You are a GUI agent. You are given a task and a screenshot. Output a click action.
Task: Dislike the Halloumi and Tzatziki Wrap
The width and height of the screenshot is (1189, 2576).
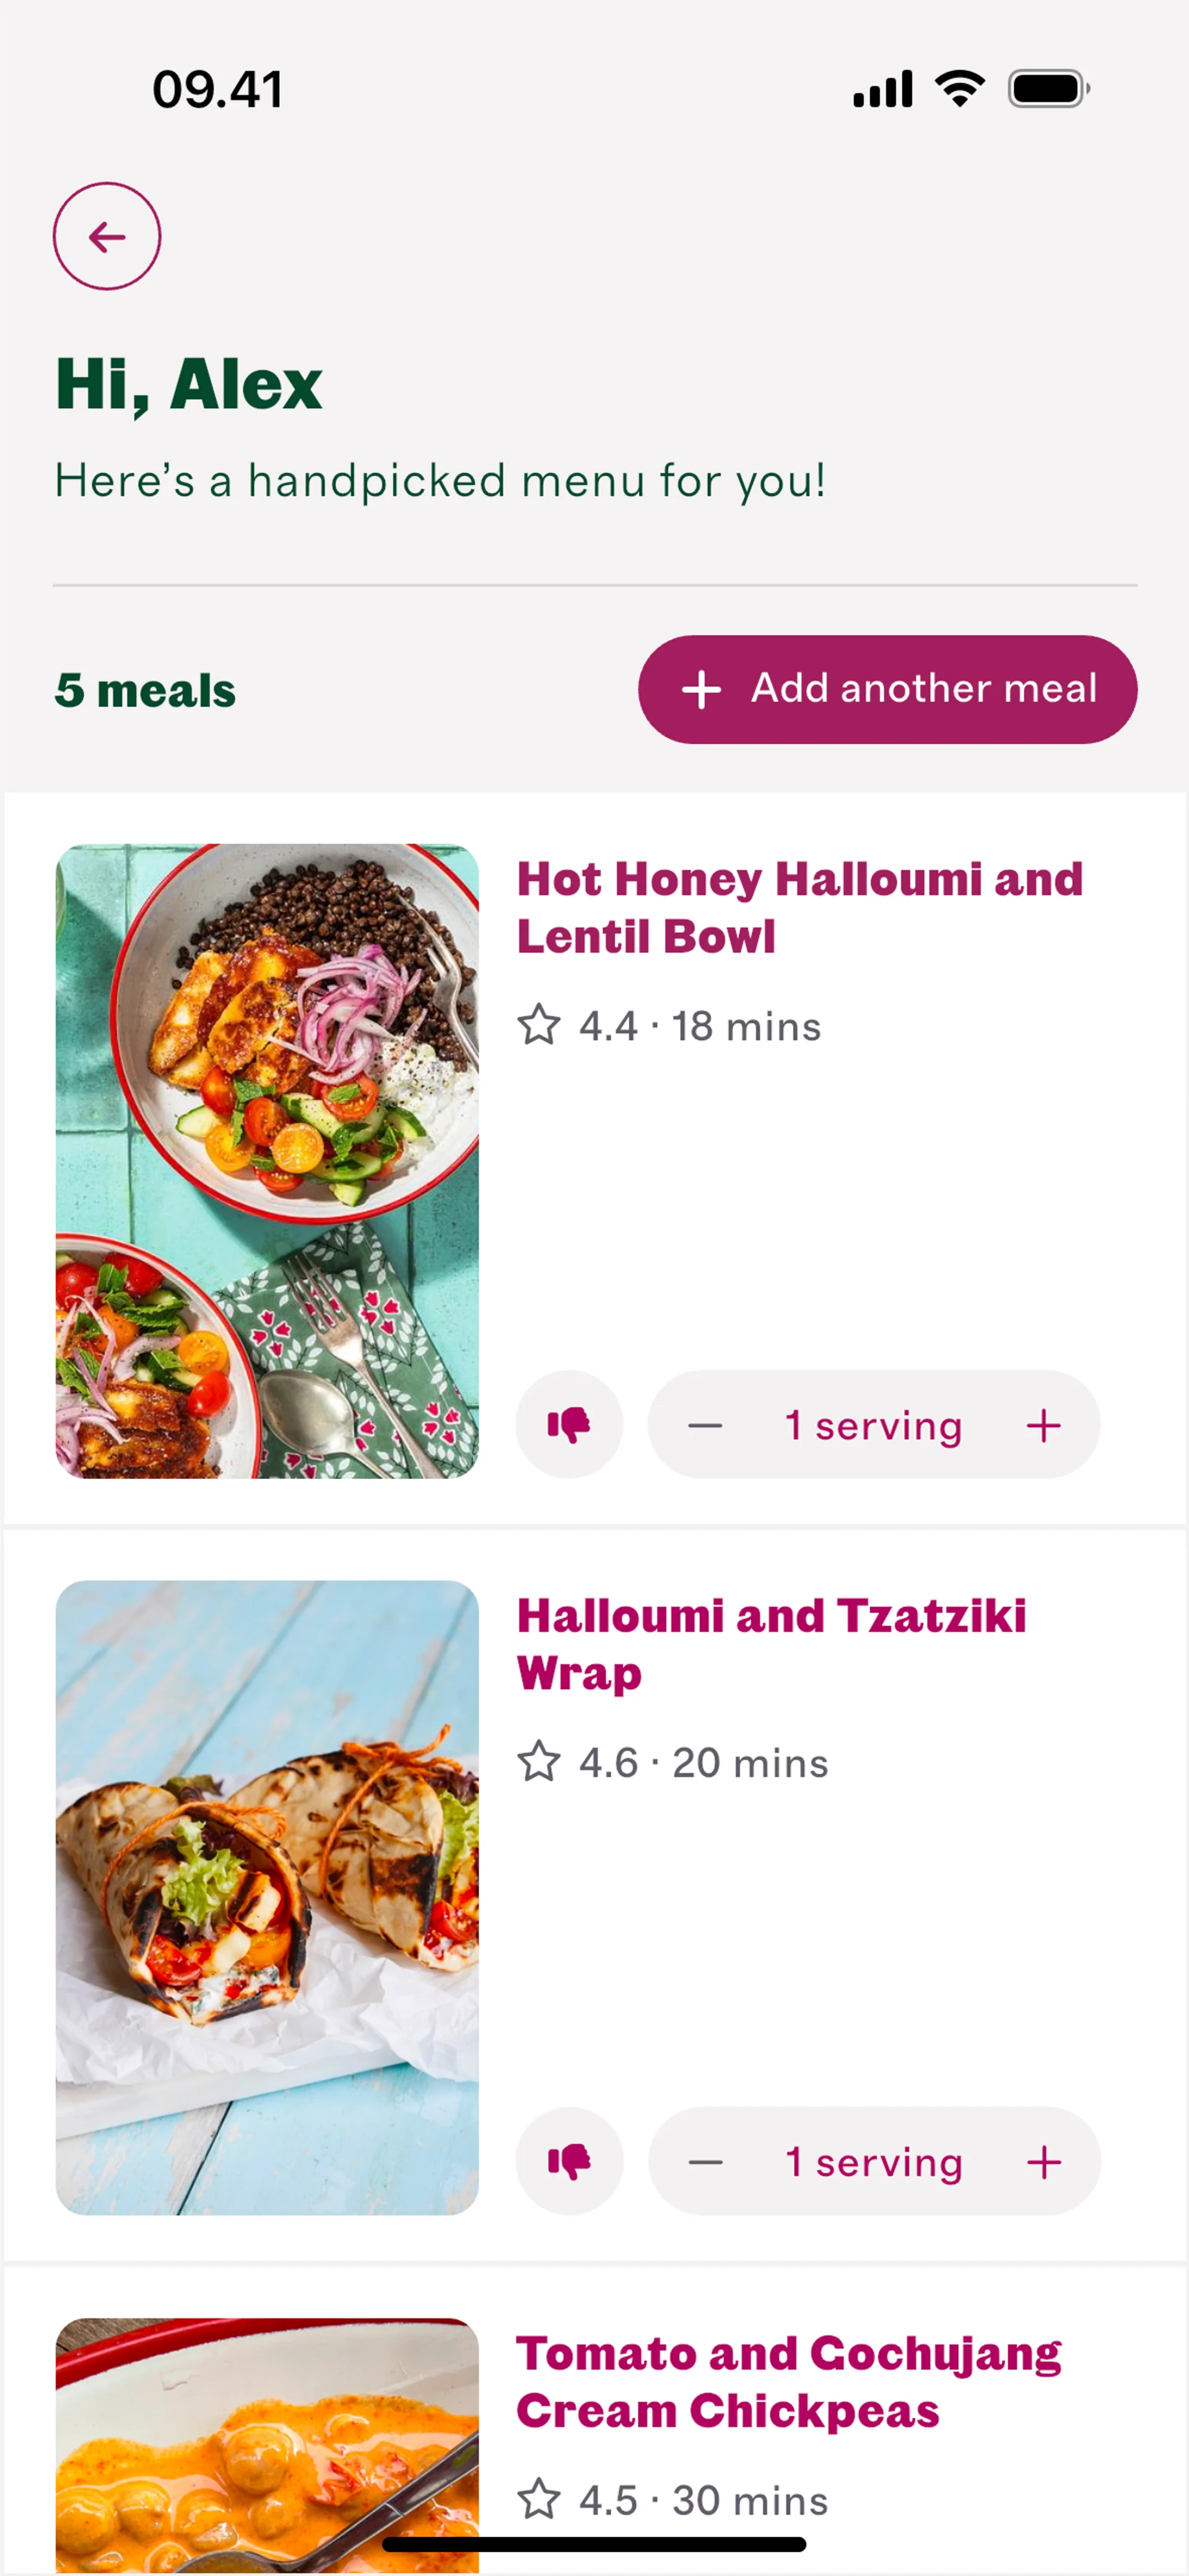[569, 2161]
